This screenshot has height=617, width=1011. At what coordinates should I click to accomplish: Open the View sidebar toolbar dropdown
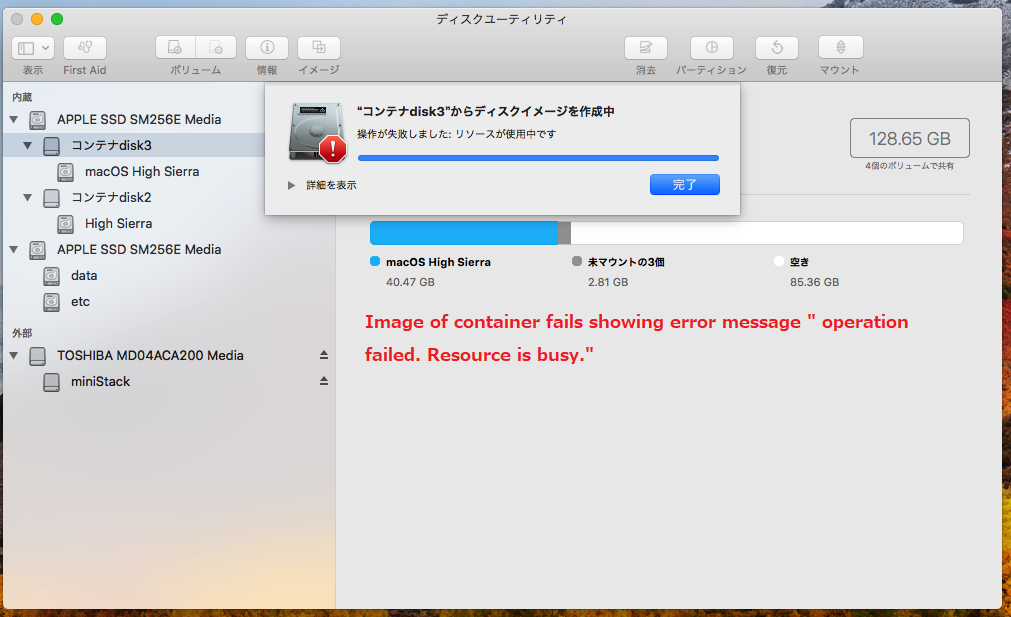(x=33, y=48)
